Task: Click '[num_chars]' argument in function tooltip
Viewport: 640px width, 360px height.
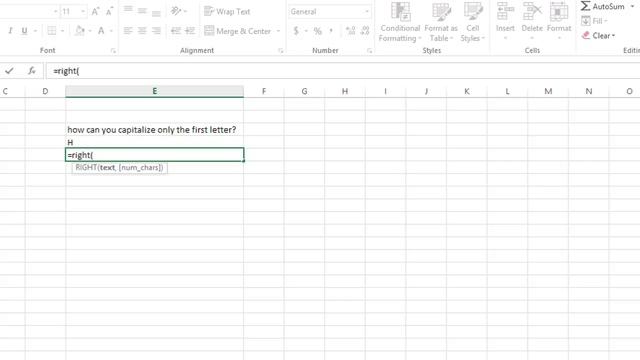Action: coord(140,167)
